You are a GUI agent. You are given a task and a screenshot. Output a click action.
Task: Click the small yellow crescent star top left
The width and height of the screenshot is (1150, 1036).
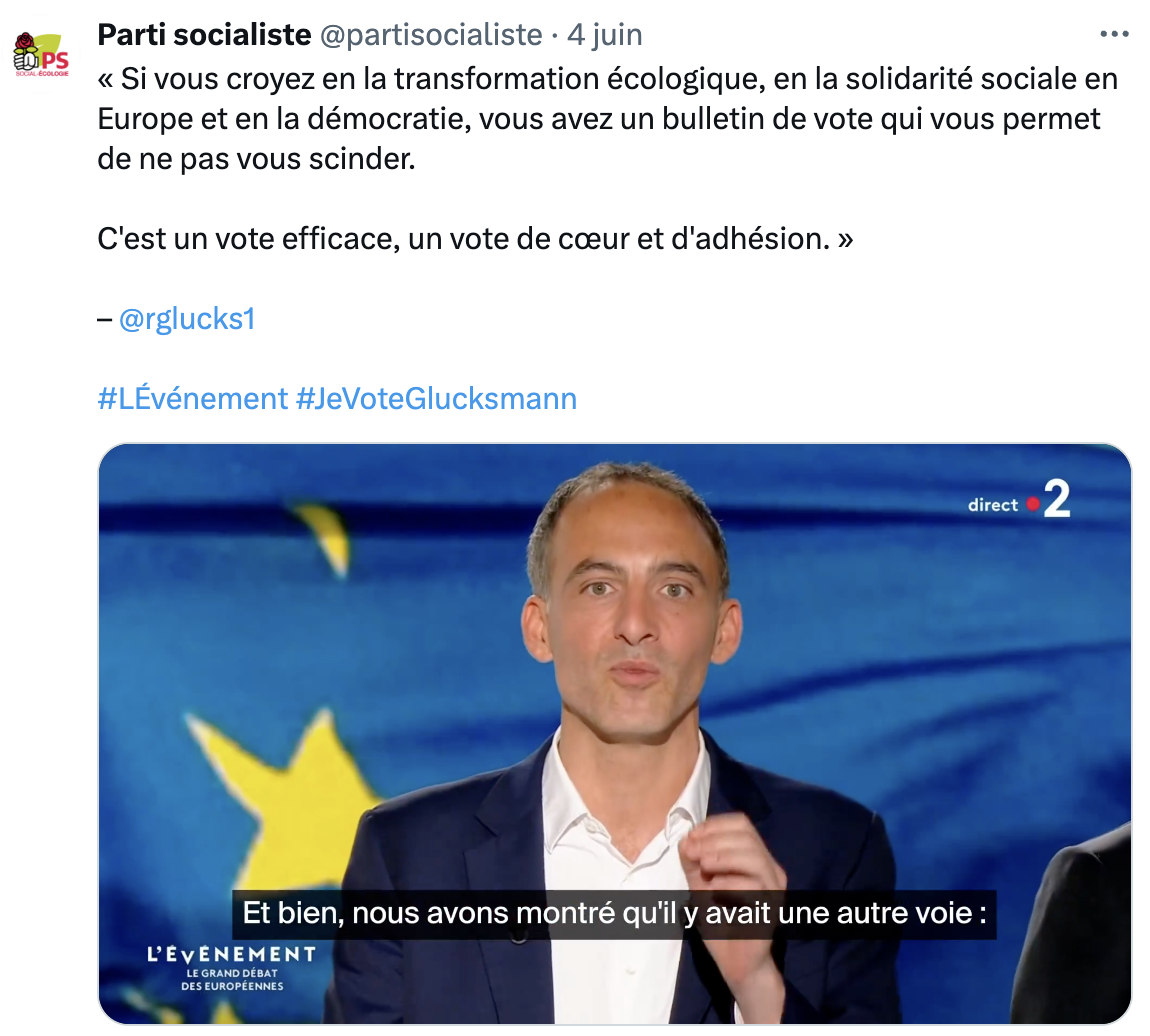coord(324,536)
